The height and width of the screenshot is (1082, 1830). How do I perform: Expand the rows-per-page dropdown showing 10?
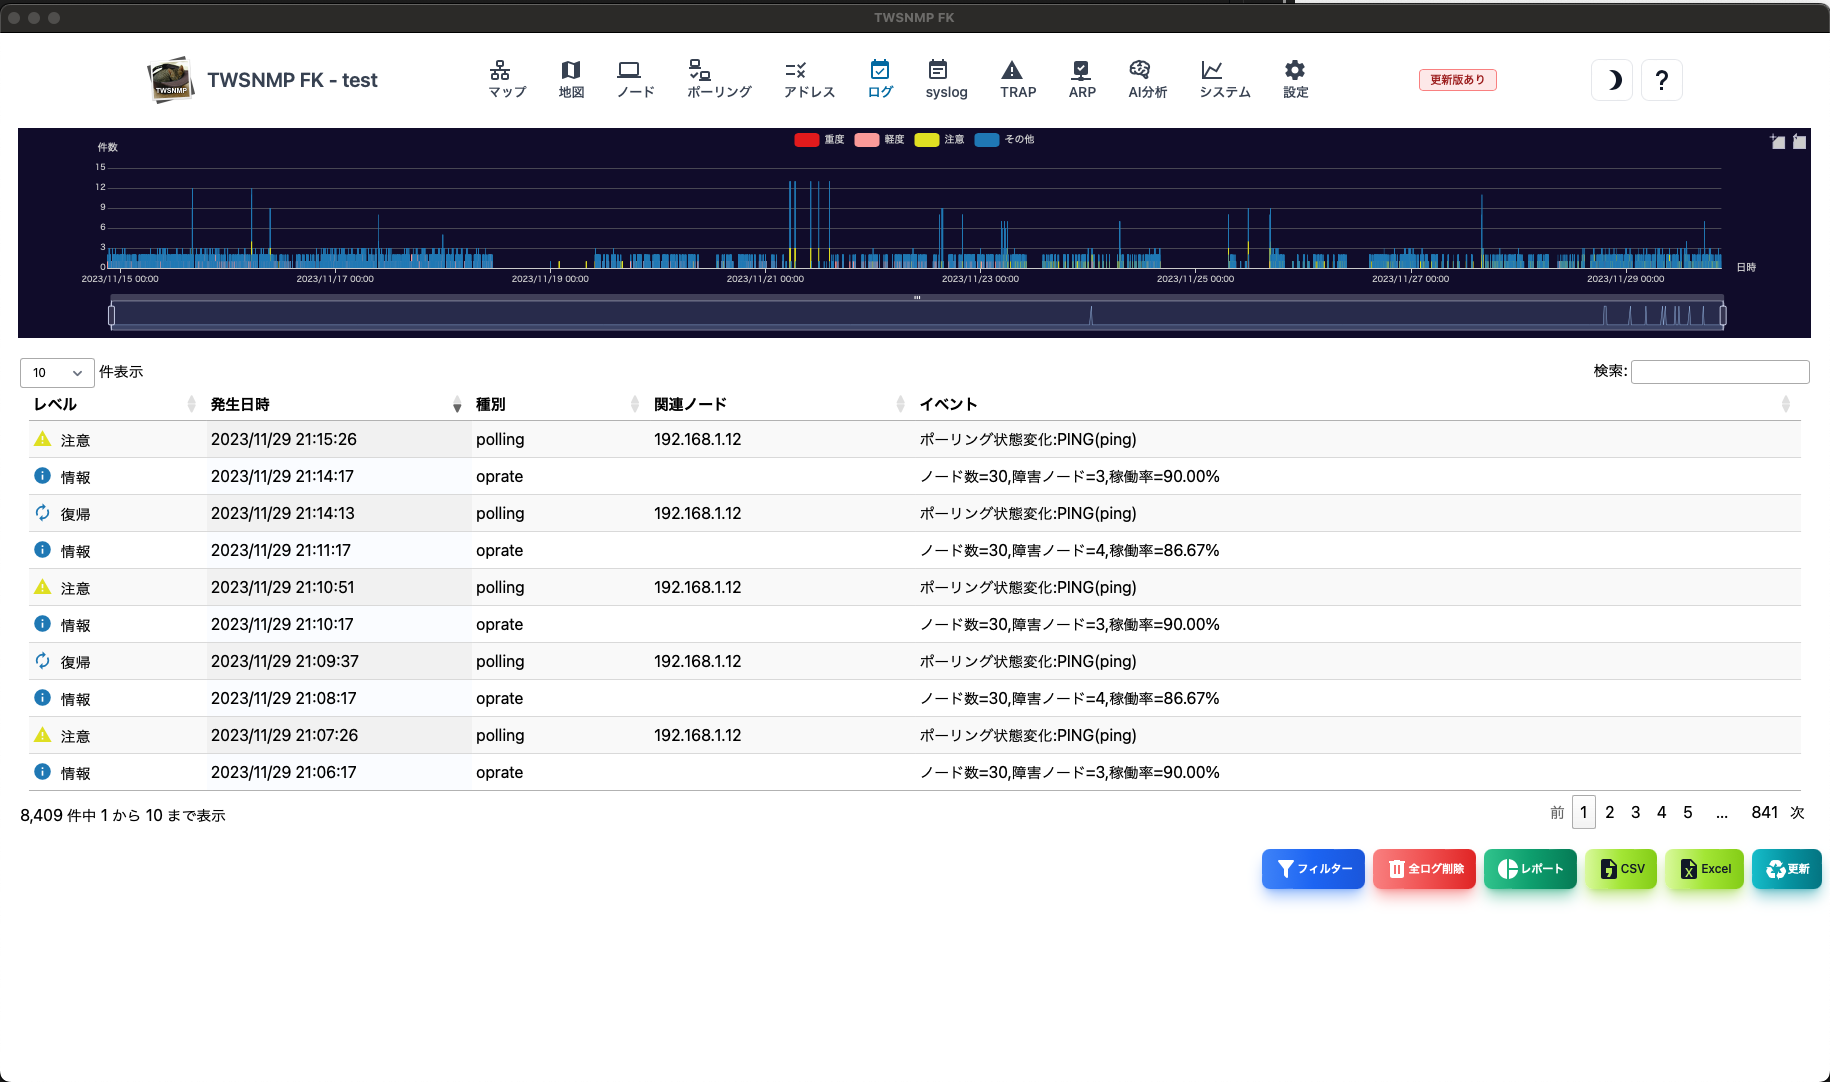pos(57,373)
